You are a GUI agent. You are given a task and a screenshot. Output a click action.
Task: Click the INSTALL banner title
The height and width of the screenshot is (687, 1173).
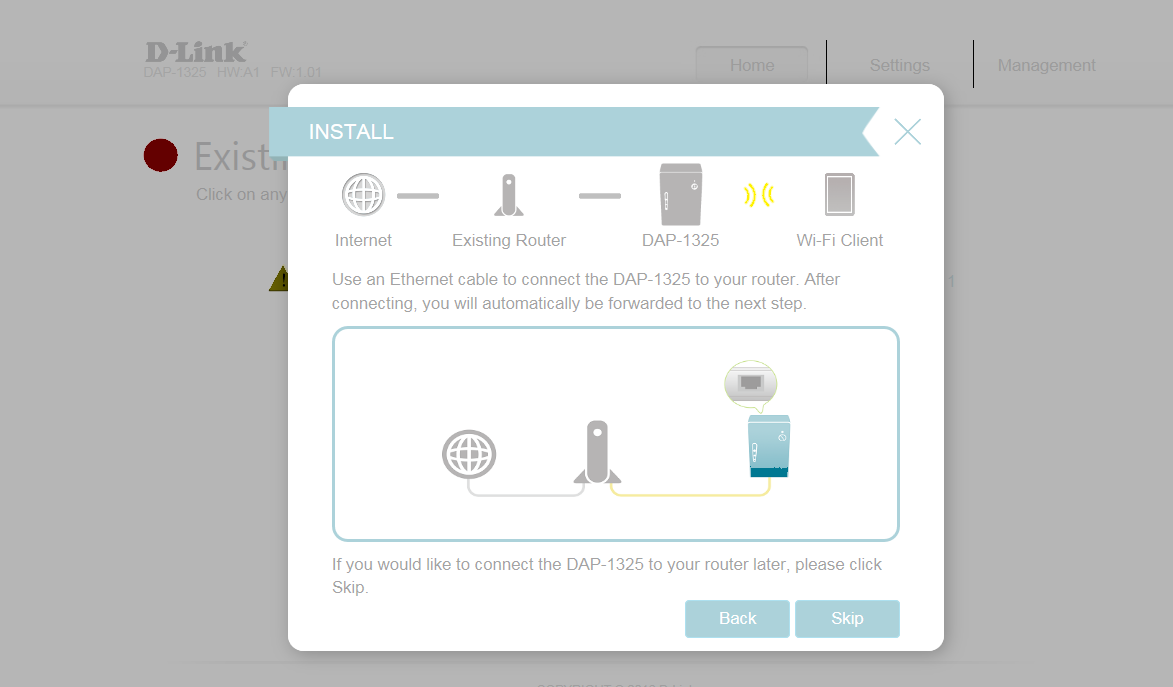351,132
